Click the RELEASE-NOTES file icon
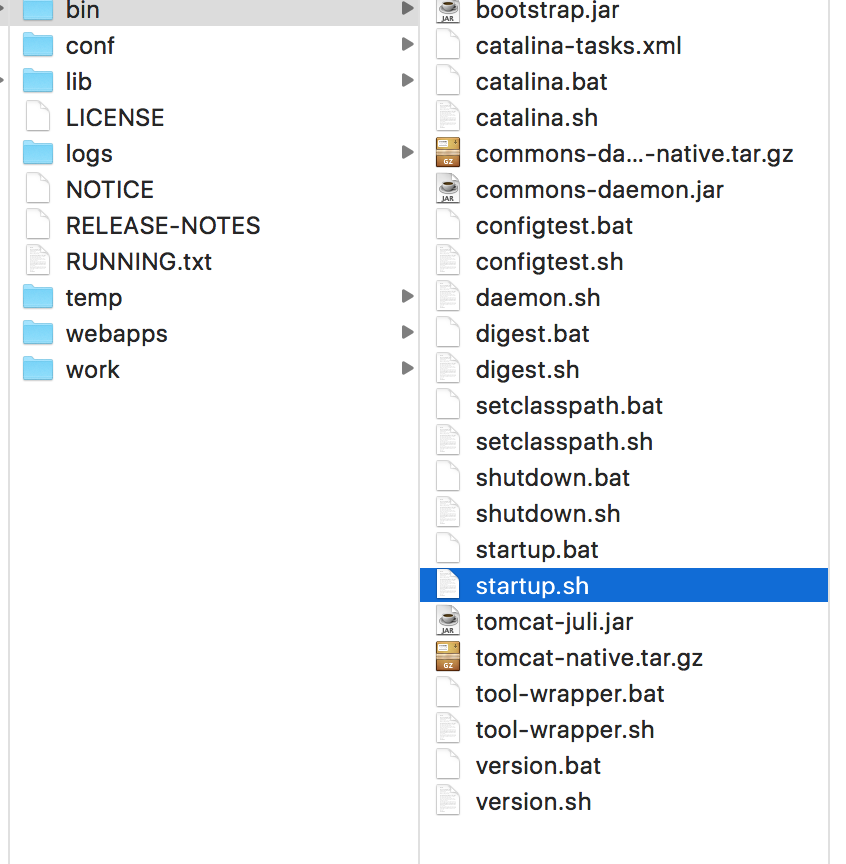Viewport: 846px width, 864px height. tap(38, 225)
